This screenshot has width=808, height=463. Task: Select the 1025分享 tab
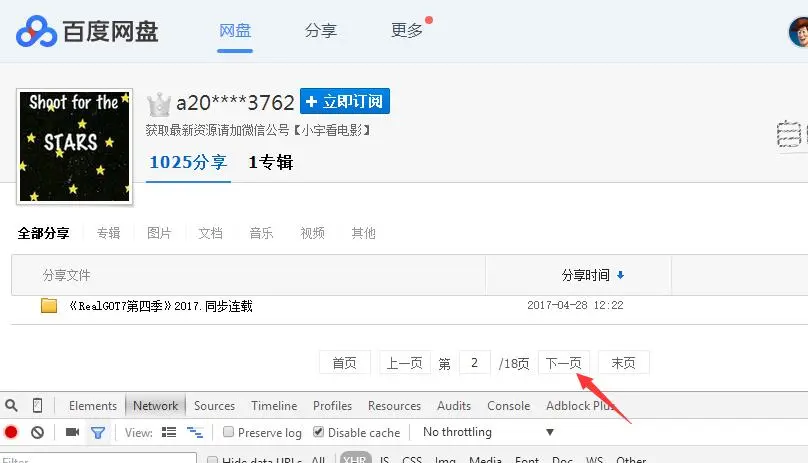click(188, 162)
